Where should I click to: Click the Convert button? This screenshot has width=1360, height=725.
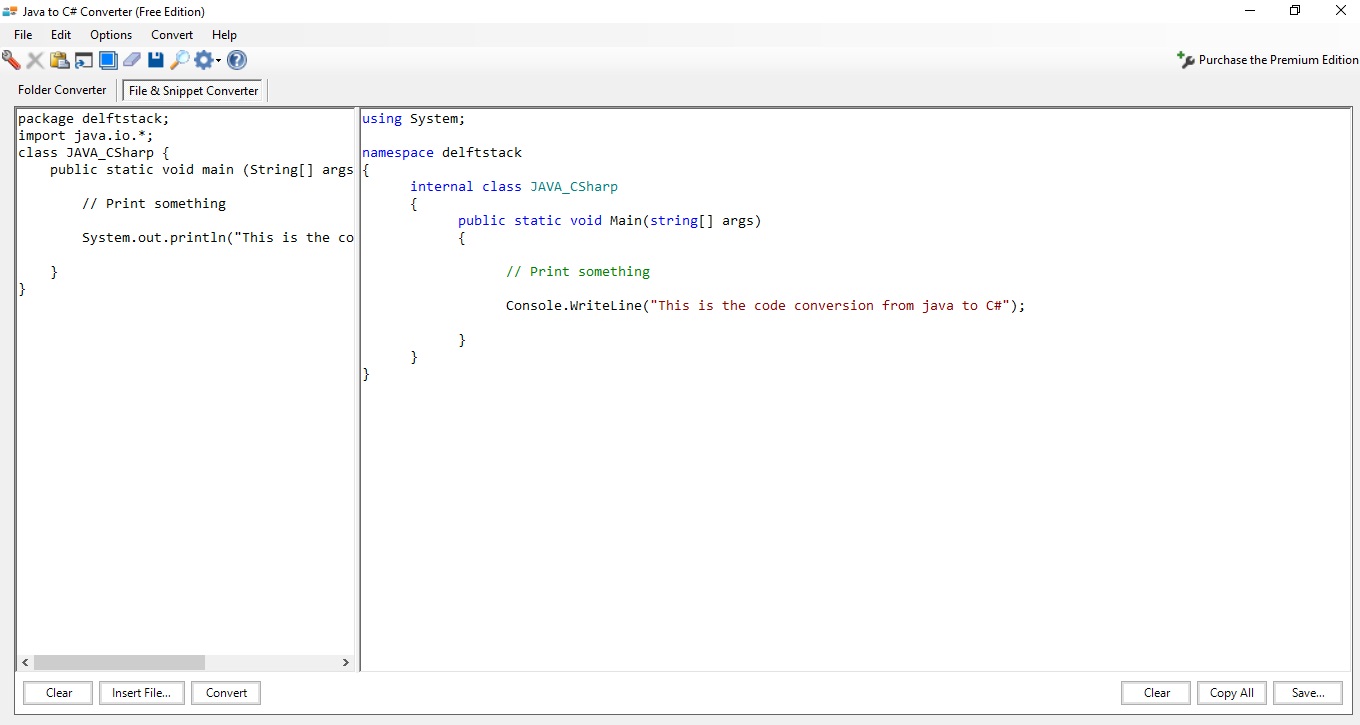227,693
